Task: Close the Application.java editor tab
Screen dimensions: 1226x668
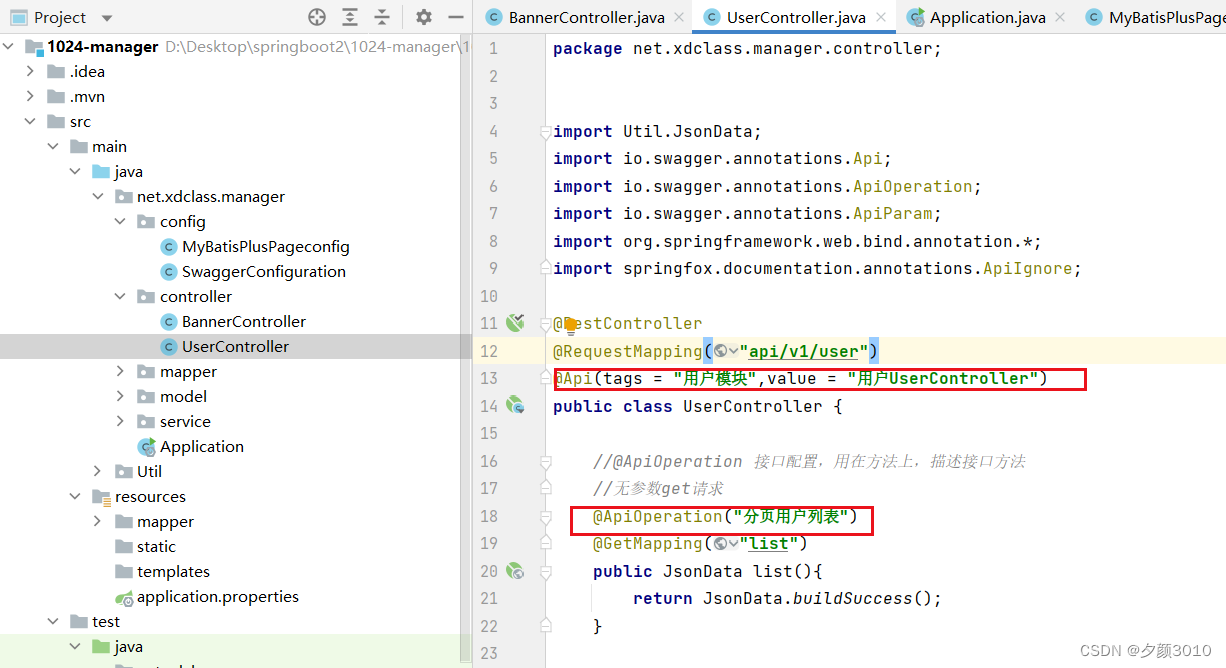Action: 1060,17
